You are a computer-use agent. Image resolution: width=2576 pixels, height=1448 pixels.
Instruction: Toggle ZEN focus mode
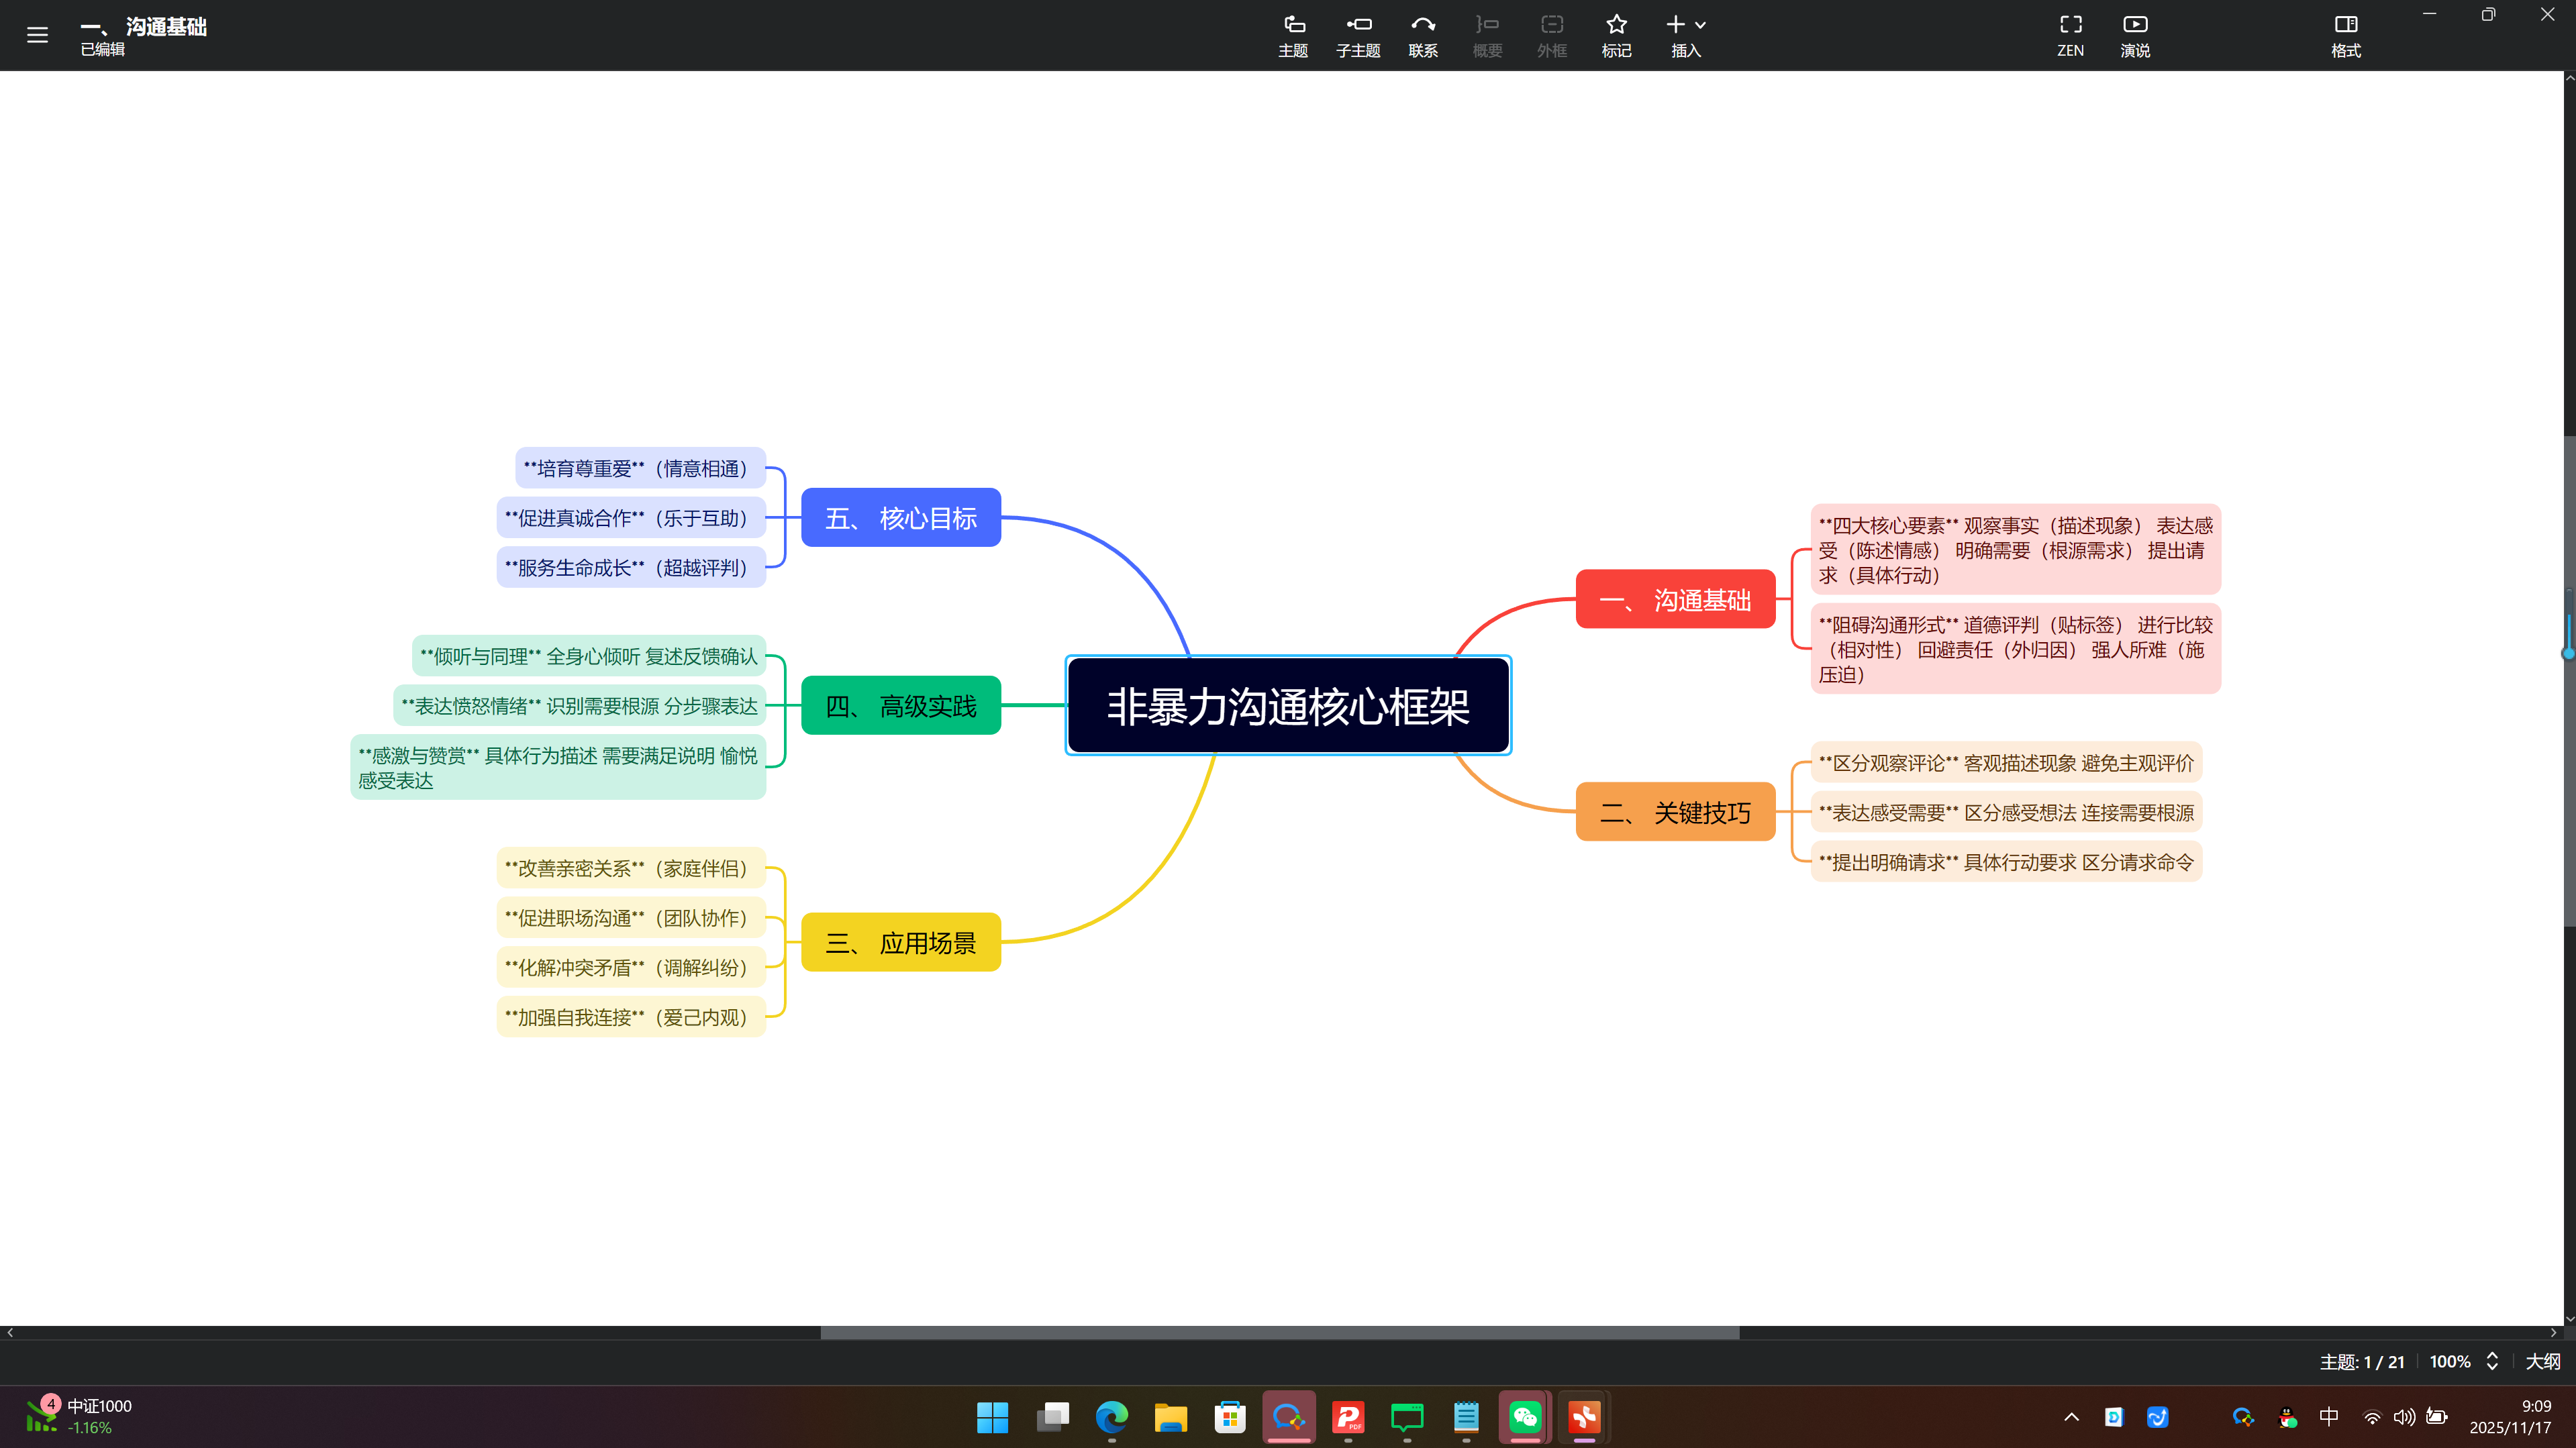click(2070, 34)
